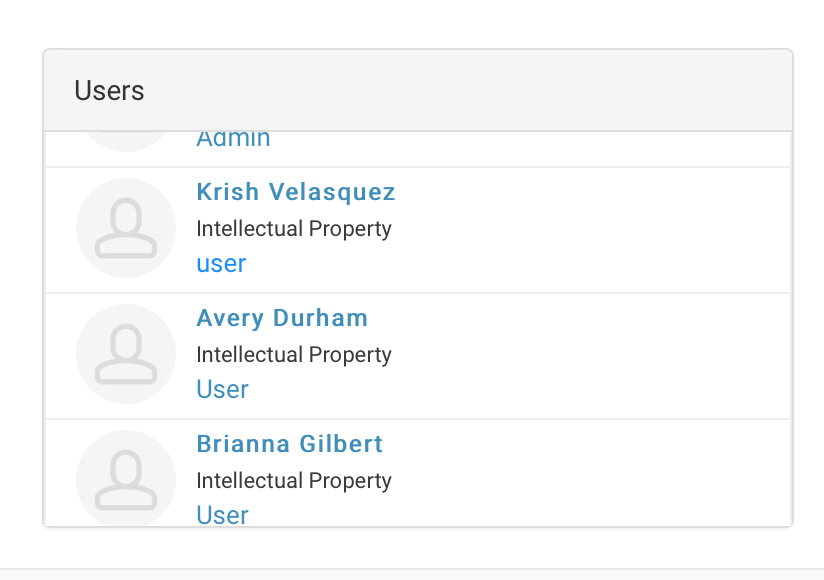Click Intellectual Property under Krish Velasquez
This screenshot has width=824, height=580.
(x=294, y=229)
